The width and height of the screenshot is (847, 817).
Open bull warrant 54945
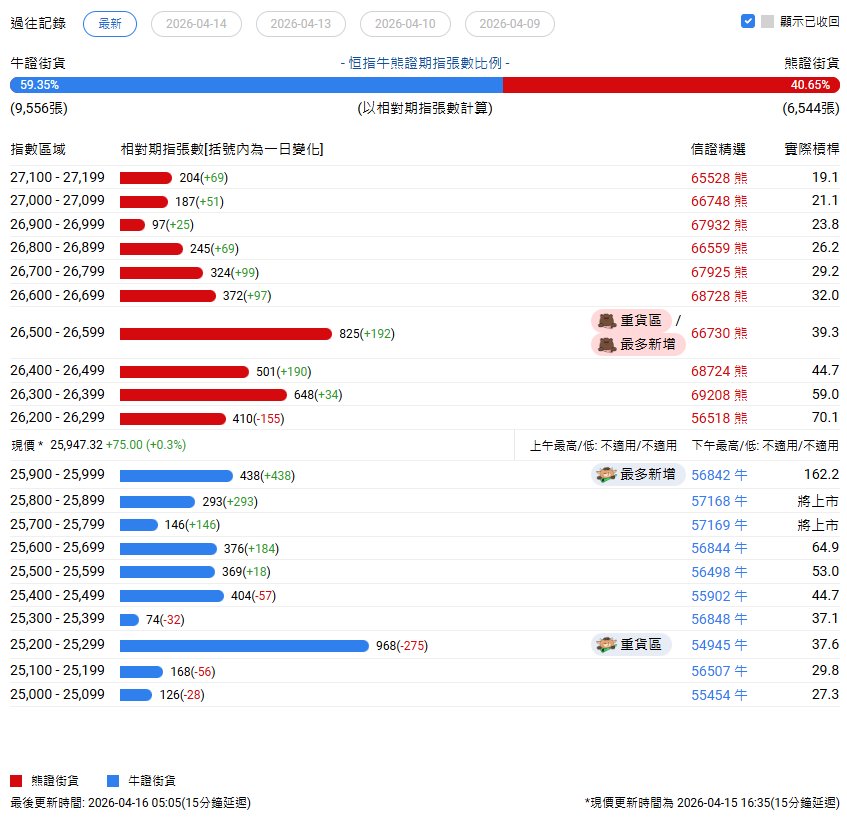coord(719,645)
